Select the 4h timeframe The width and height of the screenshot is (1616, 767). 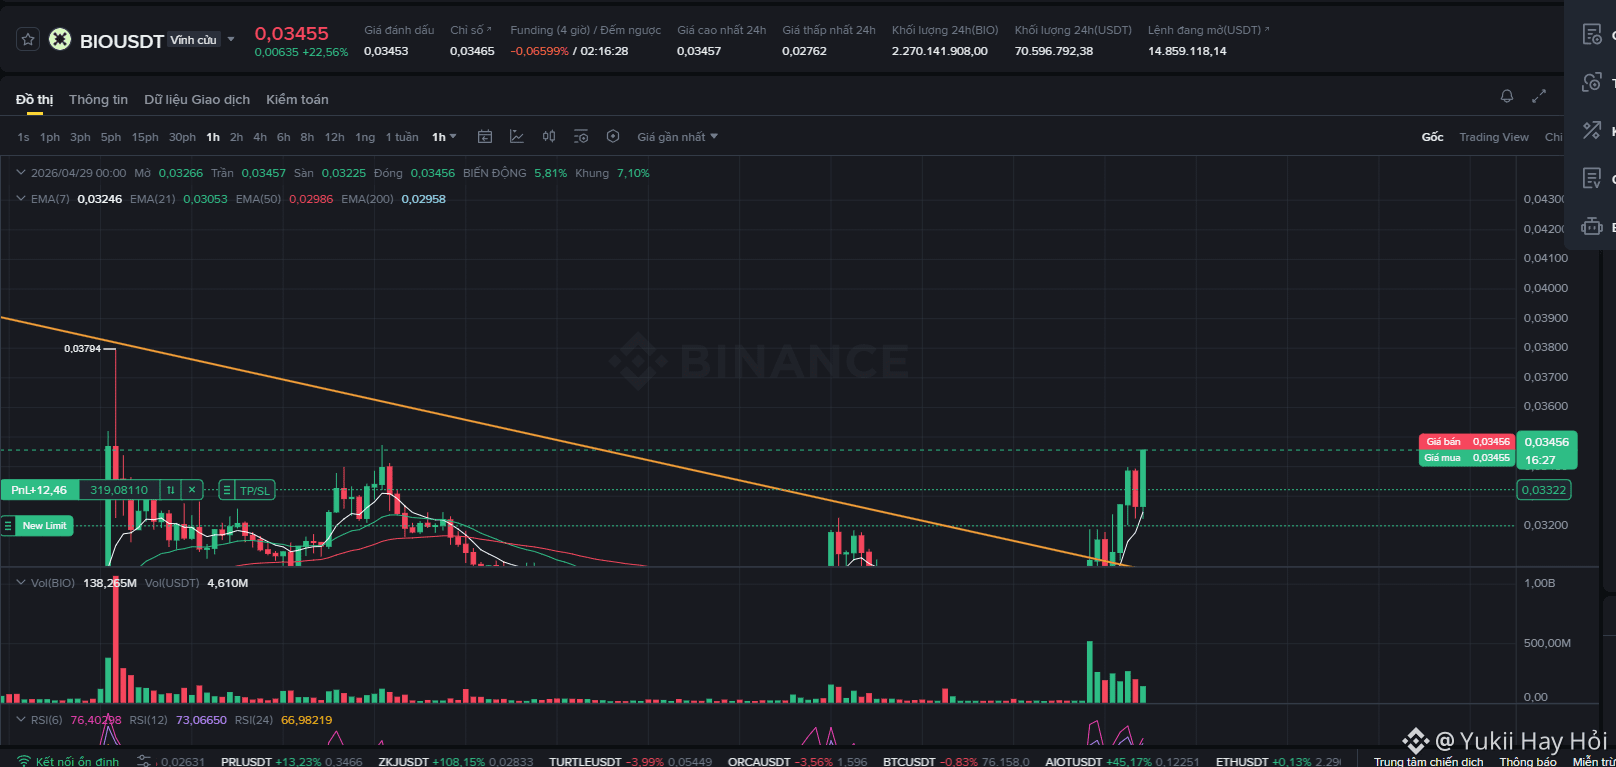tap(260, 137)
